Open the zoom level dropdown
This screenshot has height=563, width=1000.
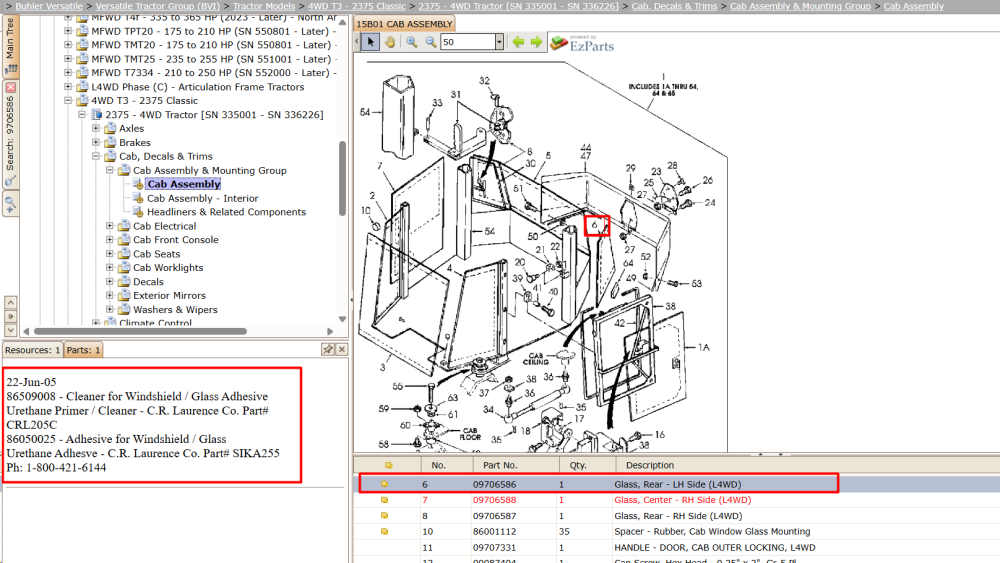click(499, 42)
